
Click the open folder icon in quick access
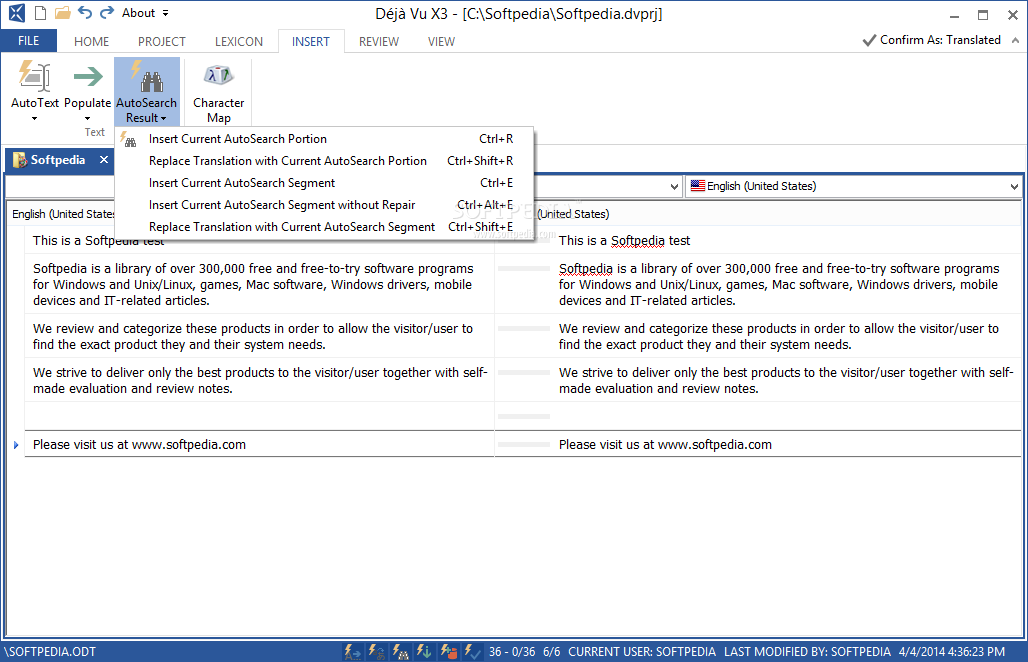click(x=62, y=13)
